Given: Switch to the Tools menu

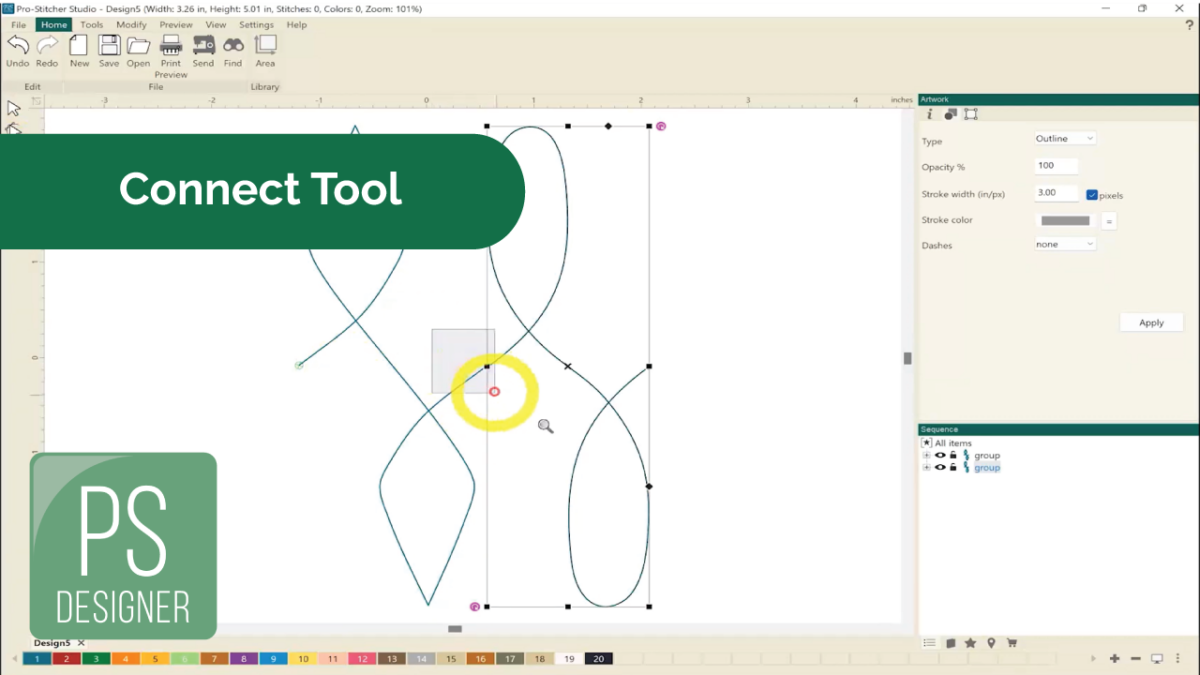Looking at the screenshot, I should pos(91,24).
